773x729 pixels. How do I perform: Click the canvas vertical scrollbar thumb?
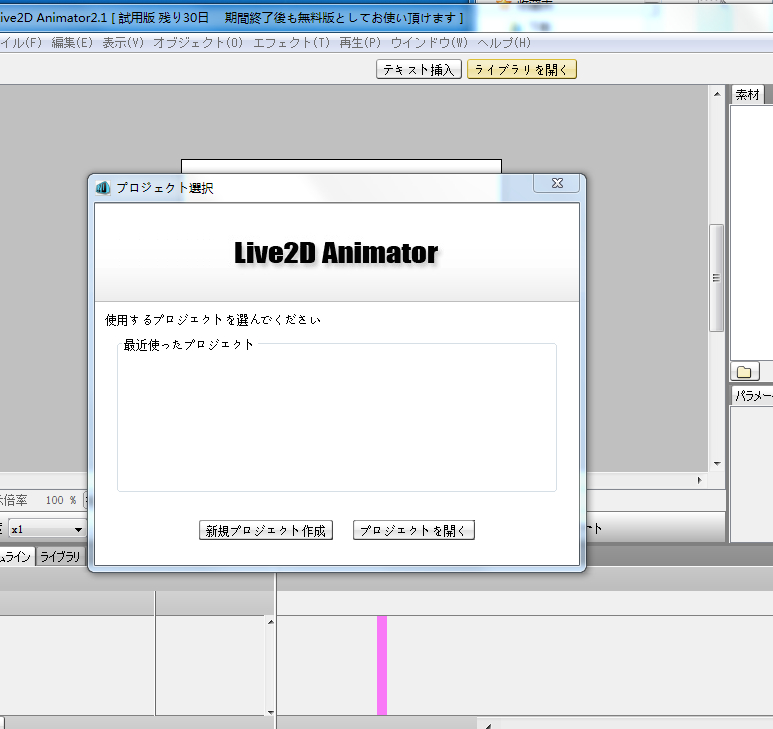pos(716,278)
